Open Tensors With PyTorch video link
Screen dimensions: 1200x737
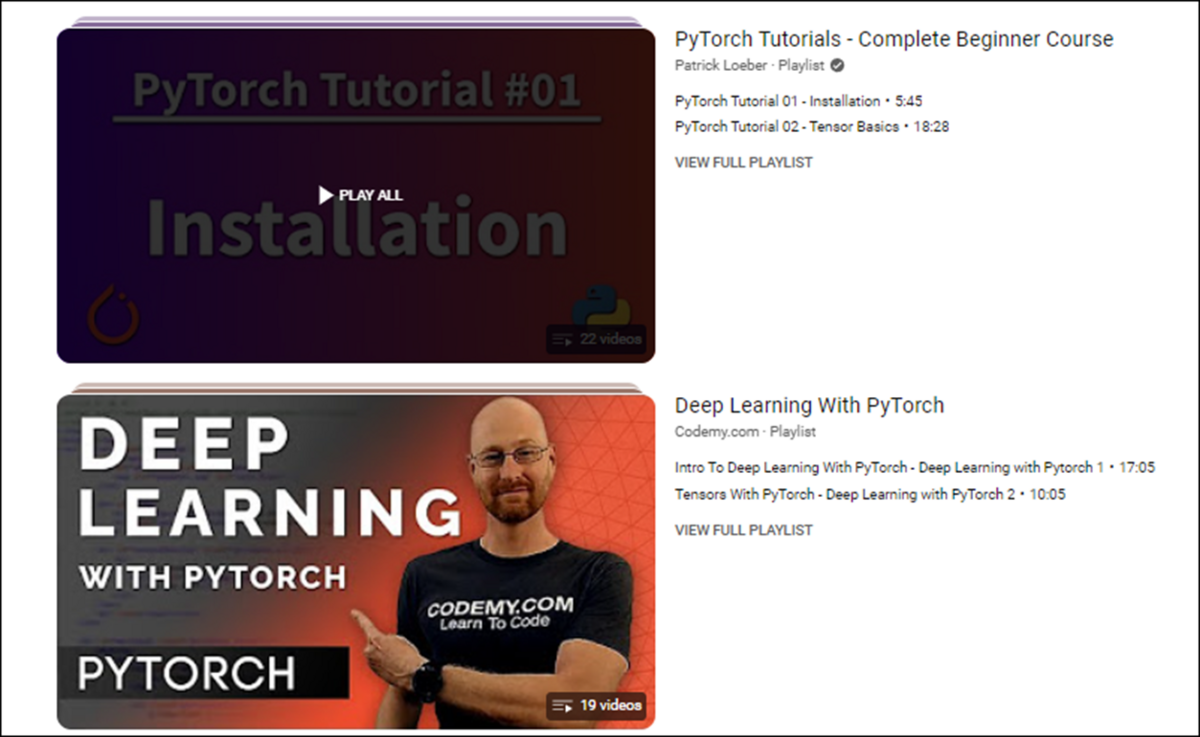845,494
